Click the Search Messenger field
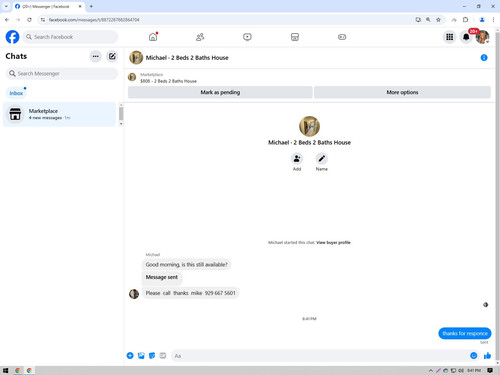 [x=62, y=73]
